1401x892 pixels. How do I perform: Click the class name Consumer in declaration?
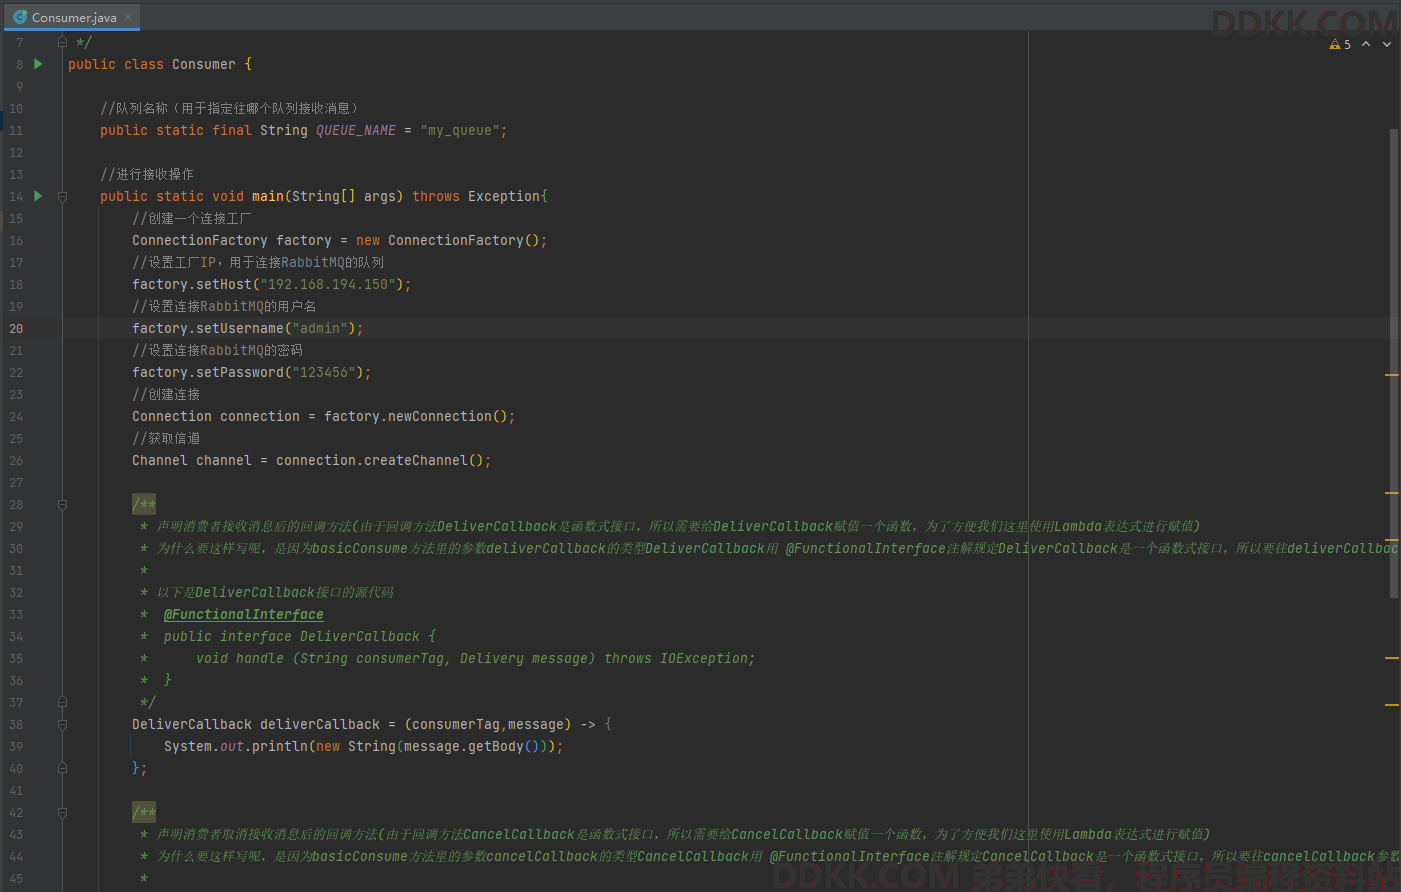204,64
